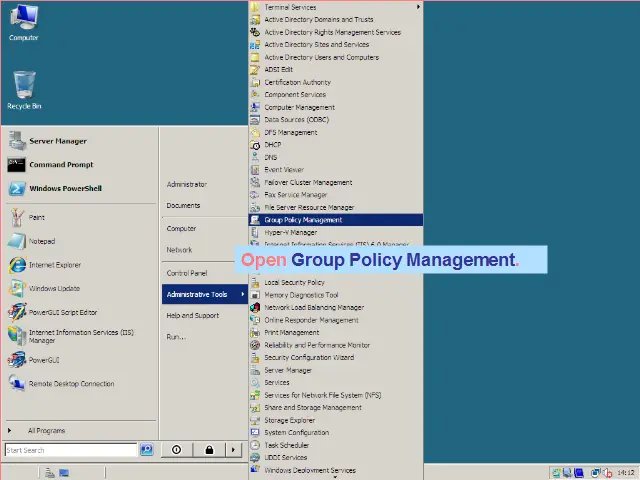Open Documents folder from Start menu
This screenshot has height=480, width=640.
coord(205,205)
